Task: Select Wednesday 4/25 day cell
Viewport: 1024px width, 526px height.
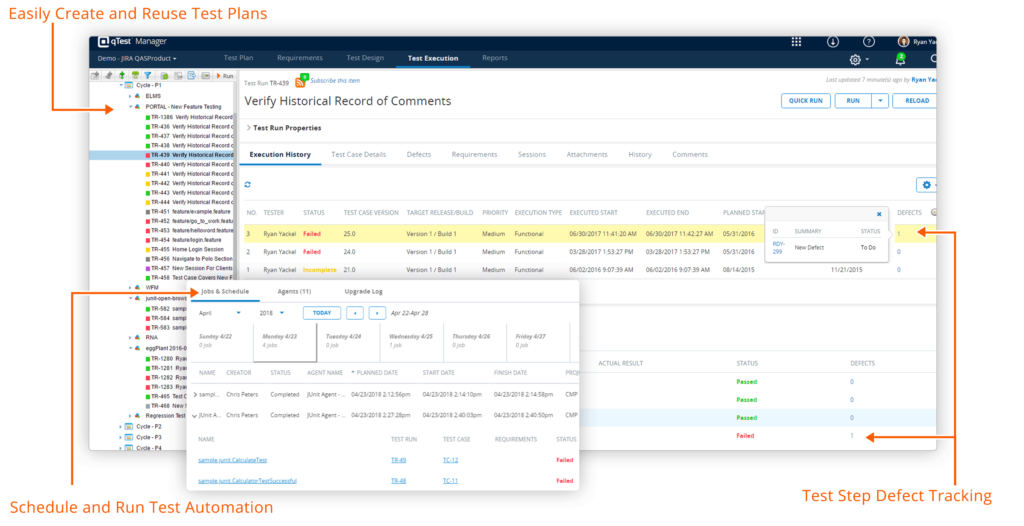Action: (411, 341)
